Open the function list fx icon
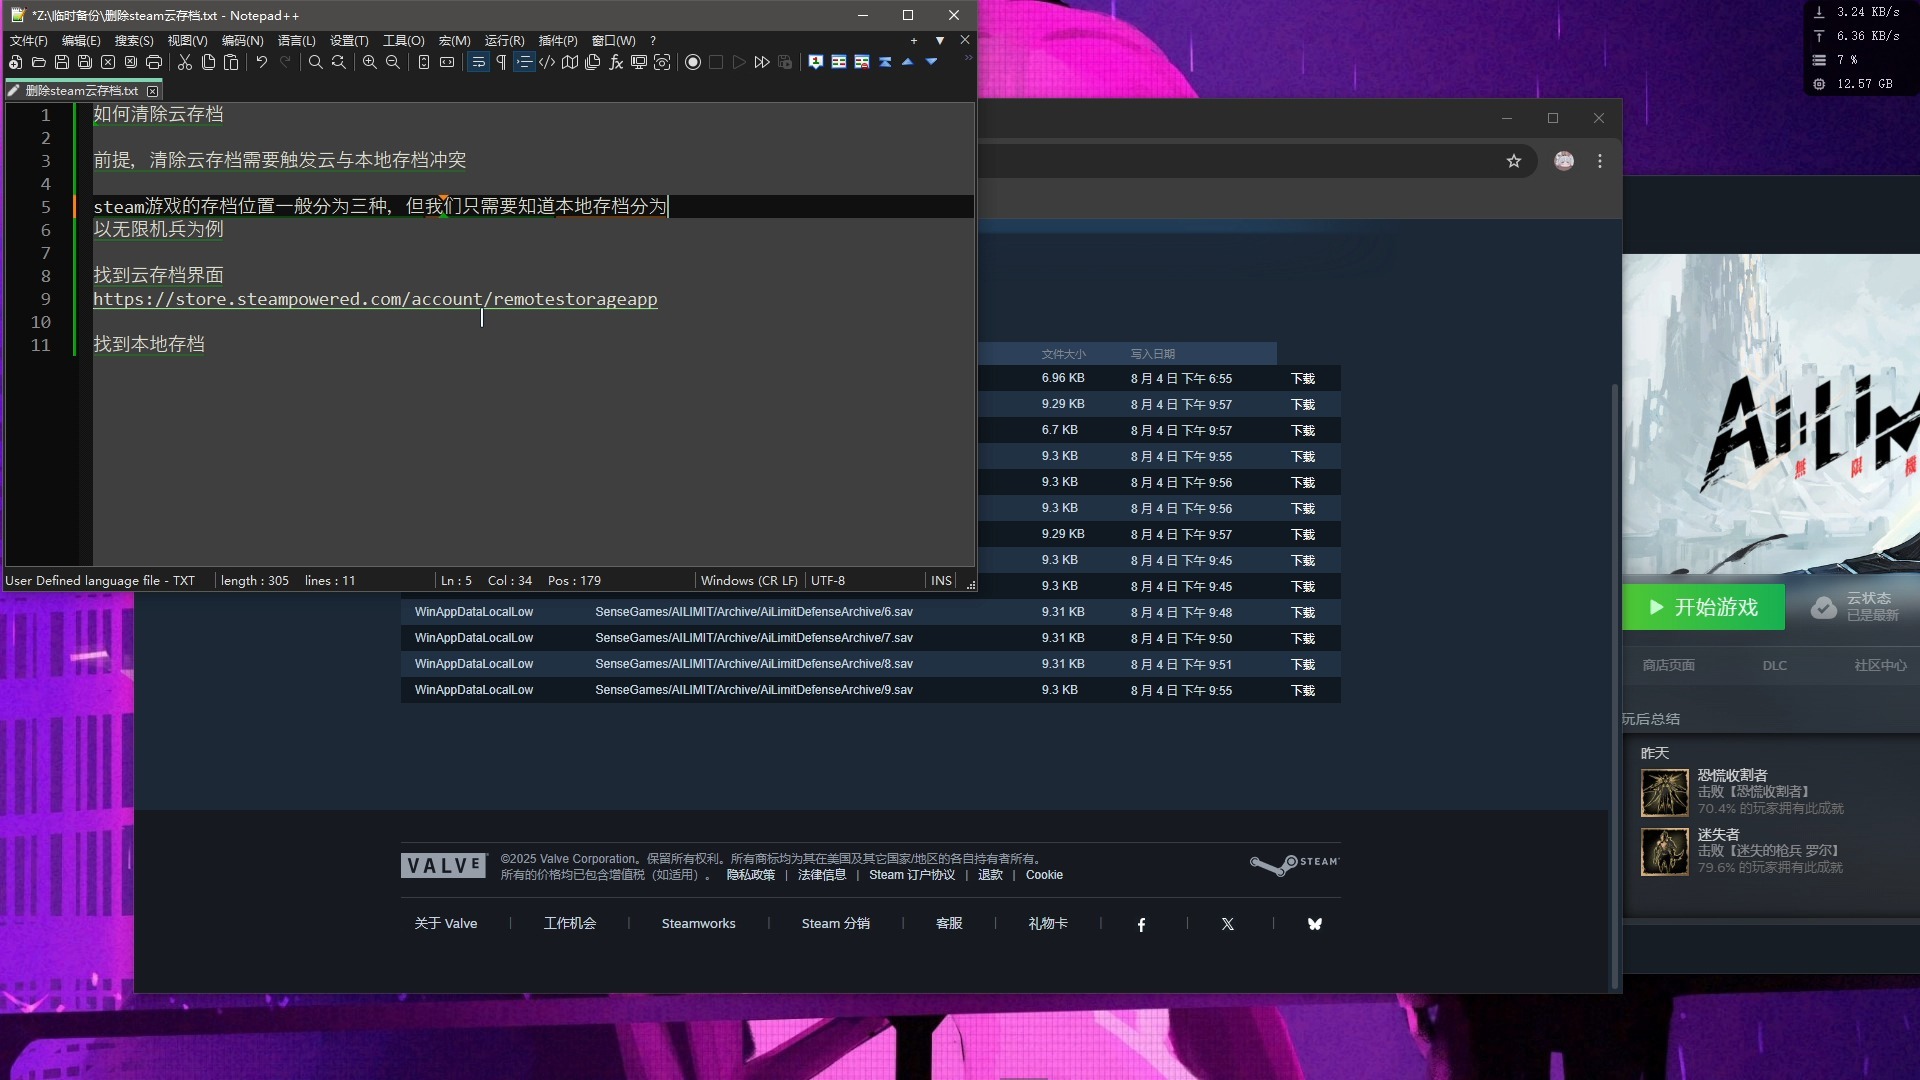This screenshot has width=1920, height=1080. (x=616, y=62)
